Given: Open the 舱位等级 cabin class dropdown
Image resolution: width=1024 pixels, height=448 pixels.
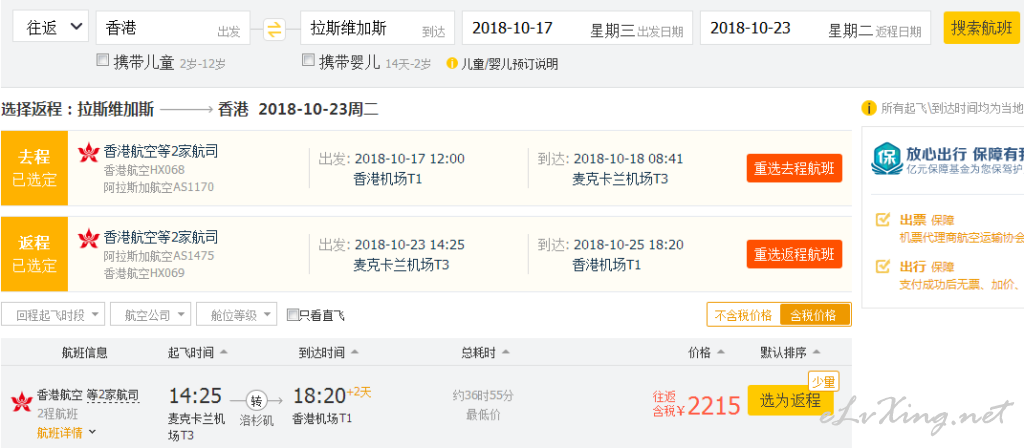Looking at the screenshot, I should pos(236,314).
